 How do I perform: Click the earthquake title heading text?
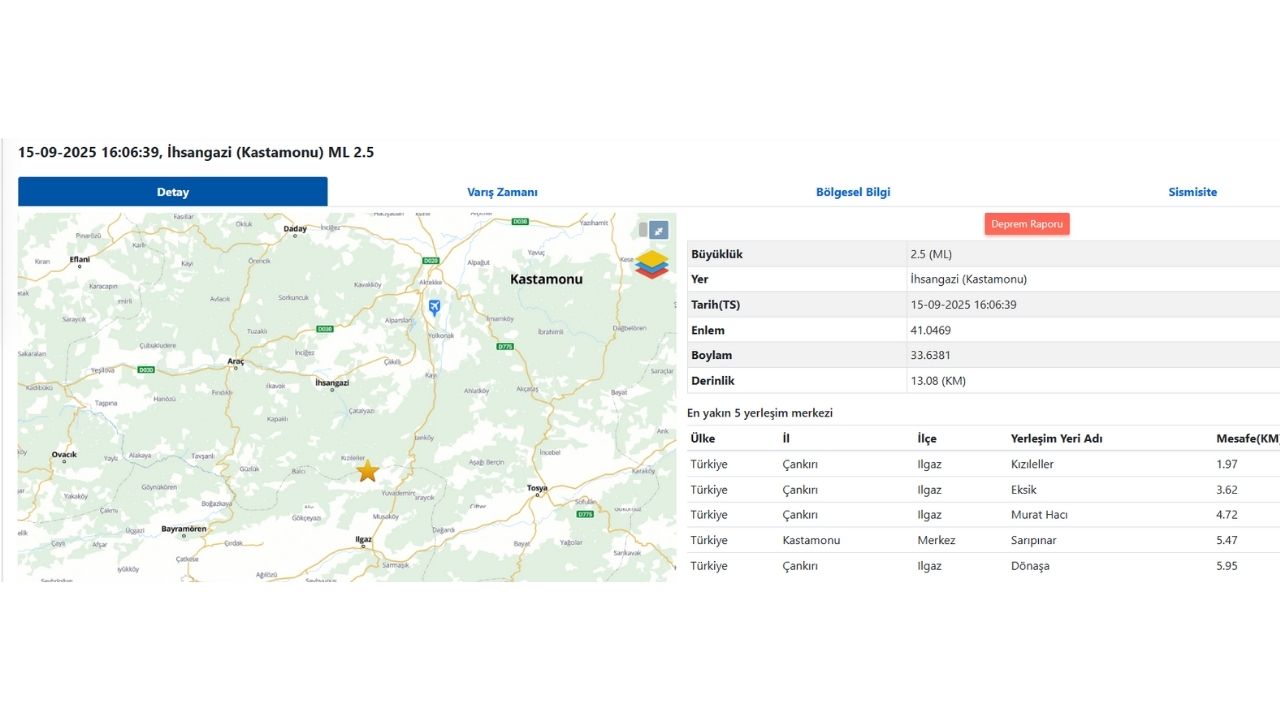(x=196, y=152)
